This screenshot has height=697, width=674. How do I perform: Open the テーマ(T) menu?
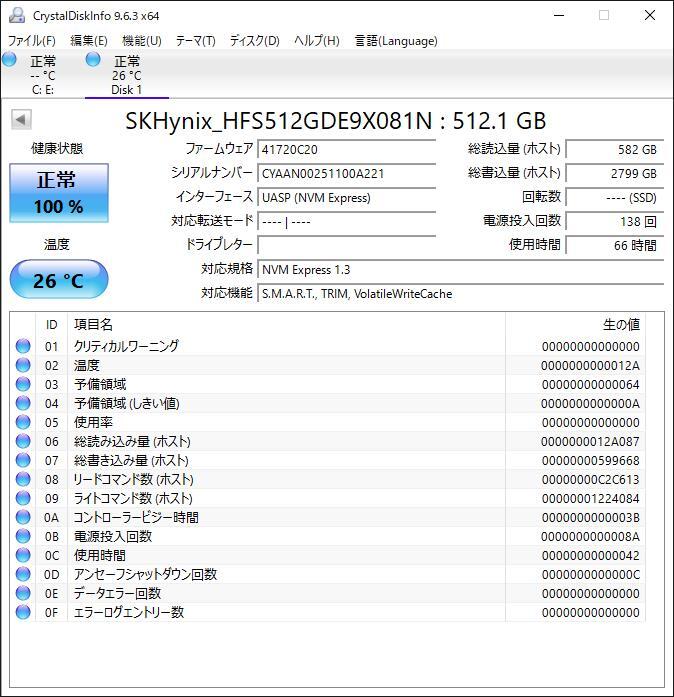click(195, 41)
